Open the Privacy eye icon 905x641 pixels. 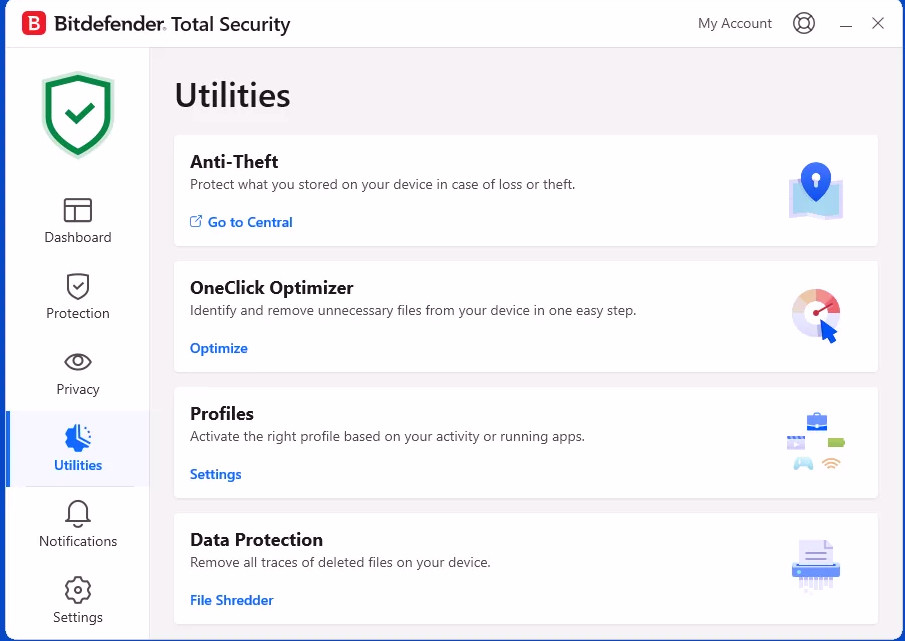[78, 362]
